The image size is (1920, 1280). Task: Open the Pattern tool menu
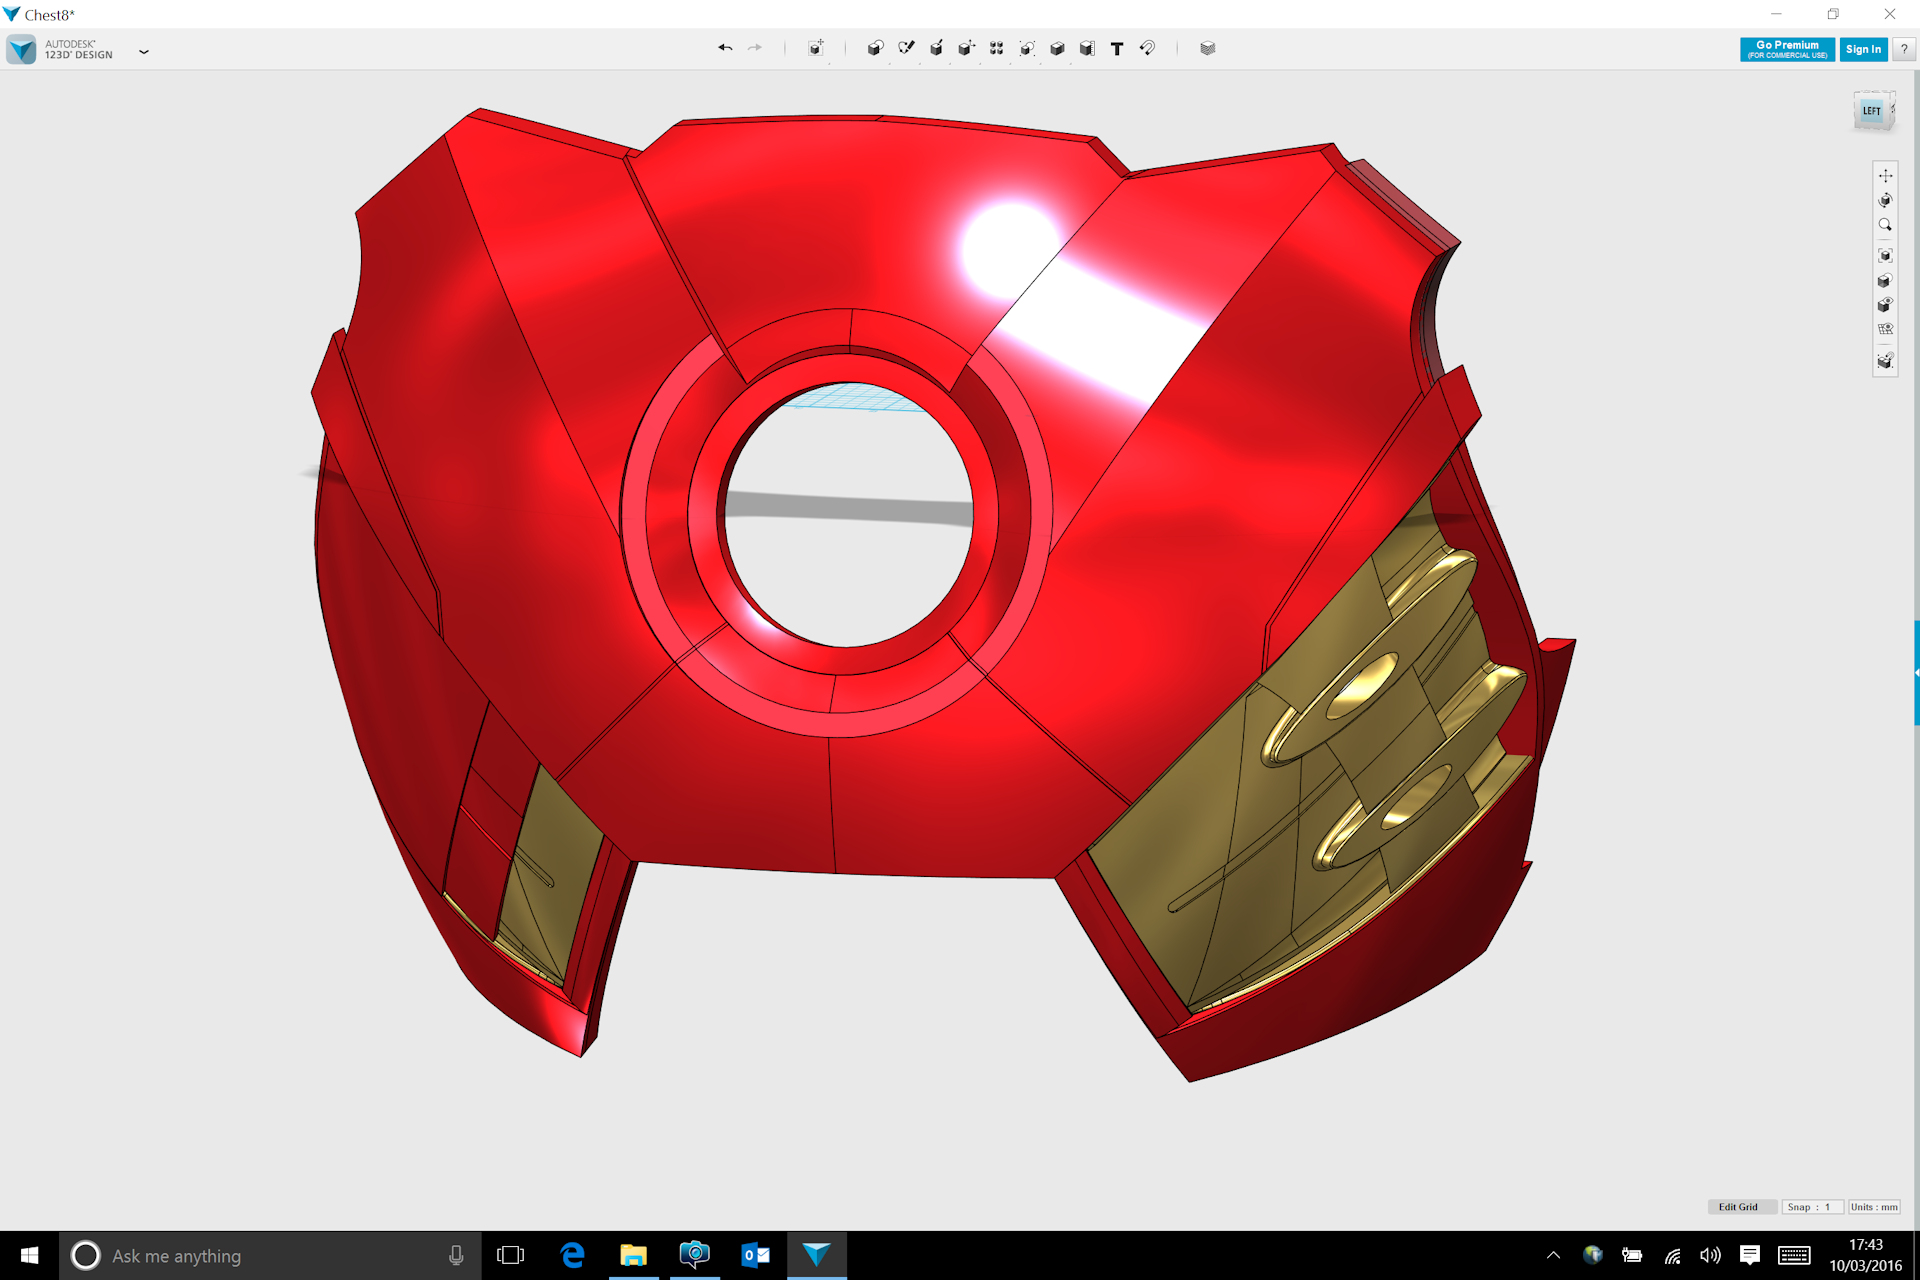click(x=997, y=48)
